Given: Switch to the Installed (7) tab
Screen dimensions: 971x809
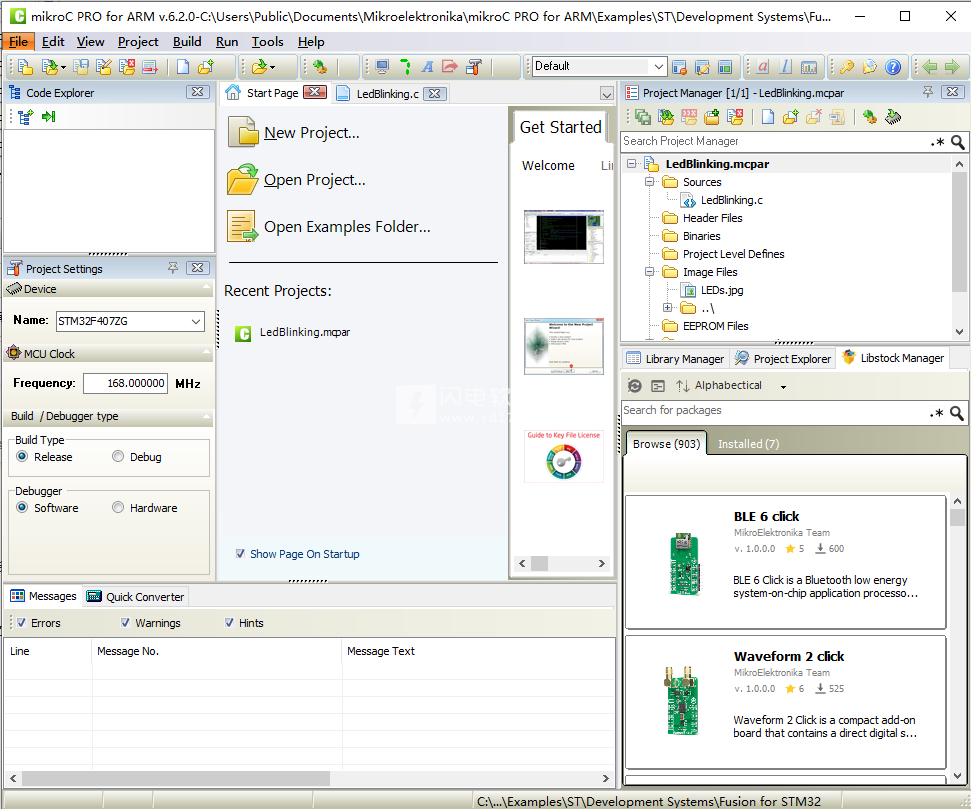Looking at the screenshot, I should (748, 444).
